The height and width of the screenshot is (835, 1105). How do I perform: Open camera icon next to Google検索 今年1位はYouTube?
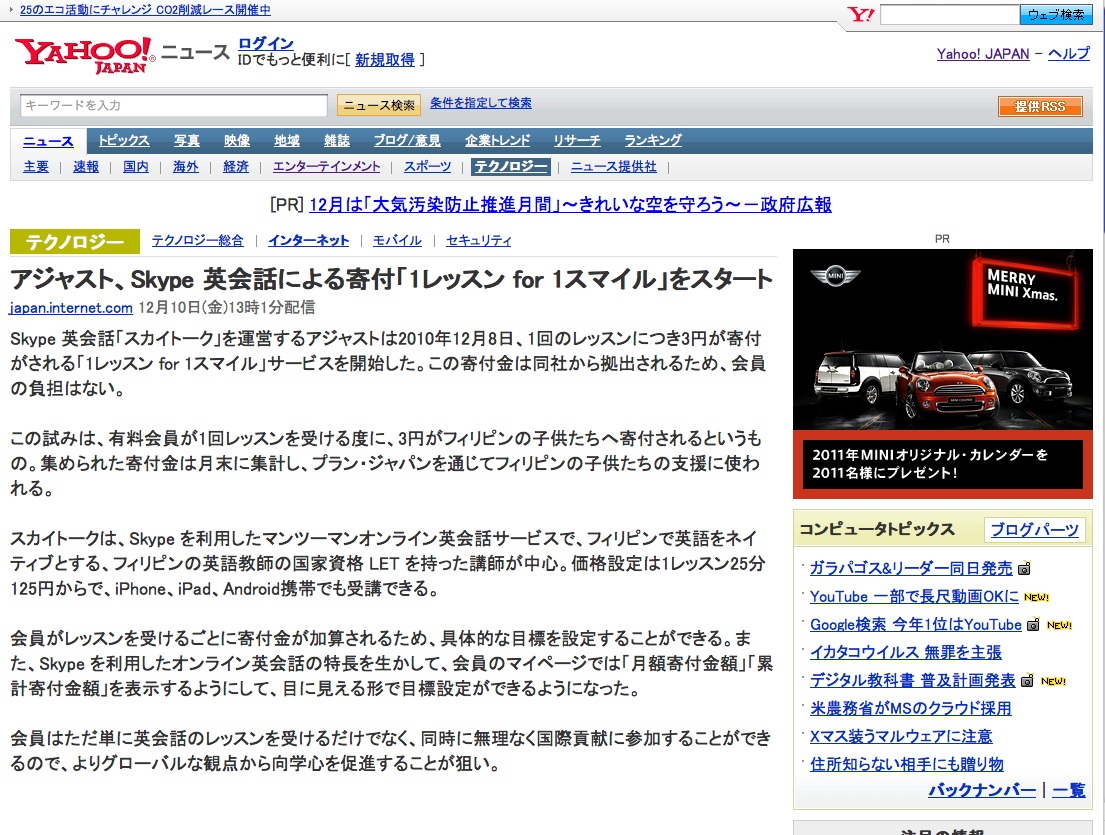(1033, 624)
